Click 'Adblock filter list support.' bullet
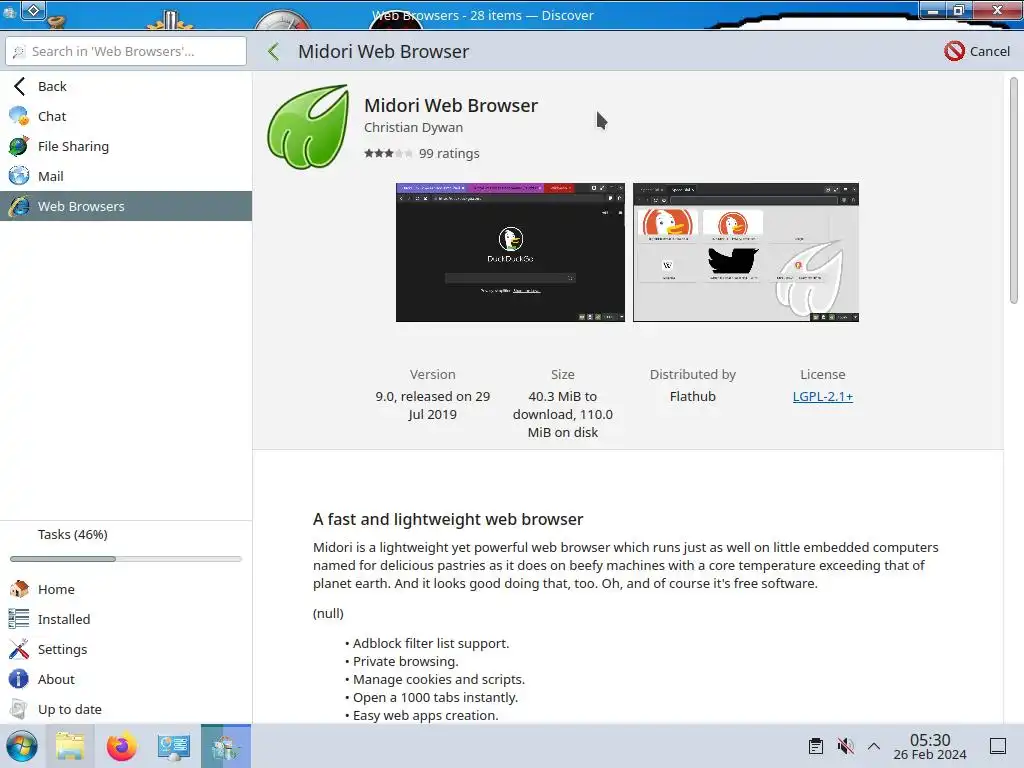1024x768 pixels. (x=431, y=643)
